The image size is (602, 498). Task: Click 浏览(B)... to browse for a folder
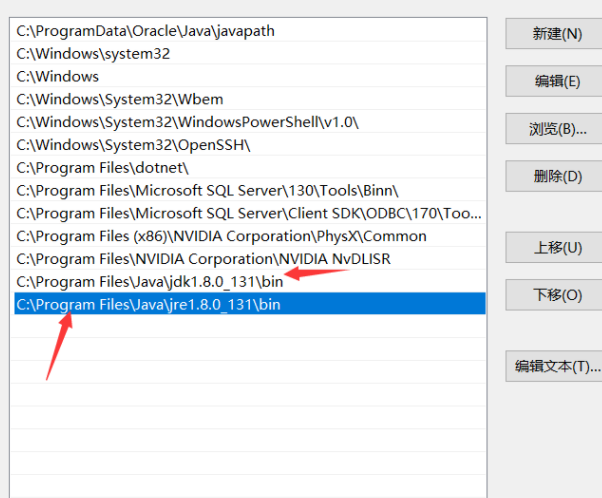point(554,129)
